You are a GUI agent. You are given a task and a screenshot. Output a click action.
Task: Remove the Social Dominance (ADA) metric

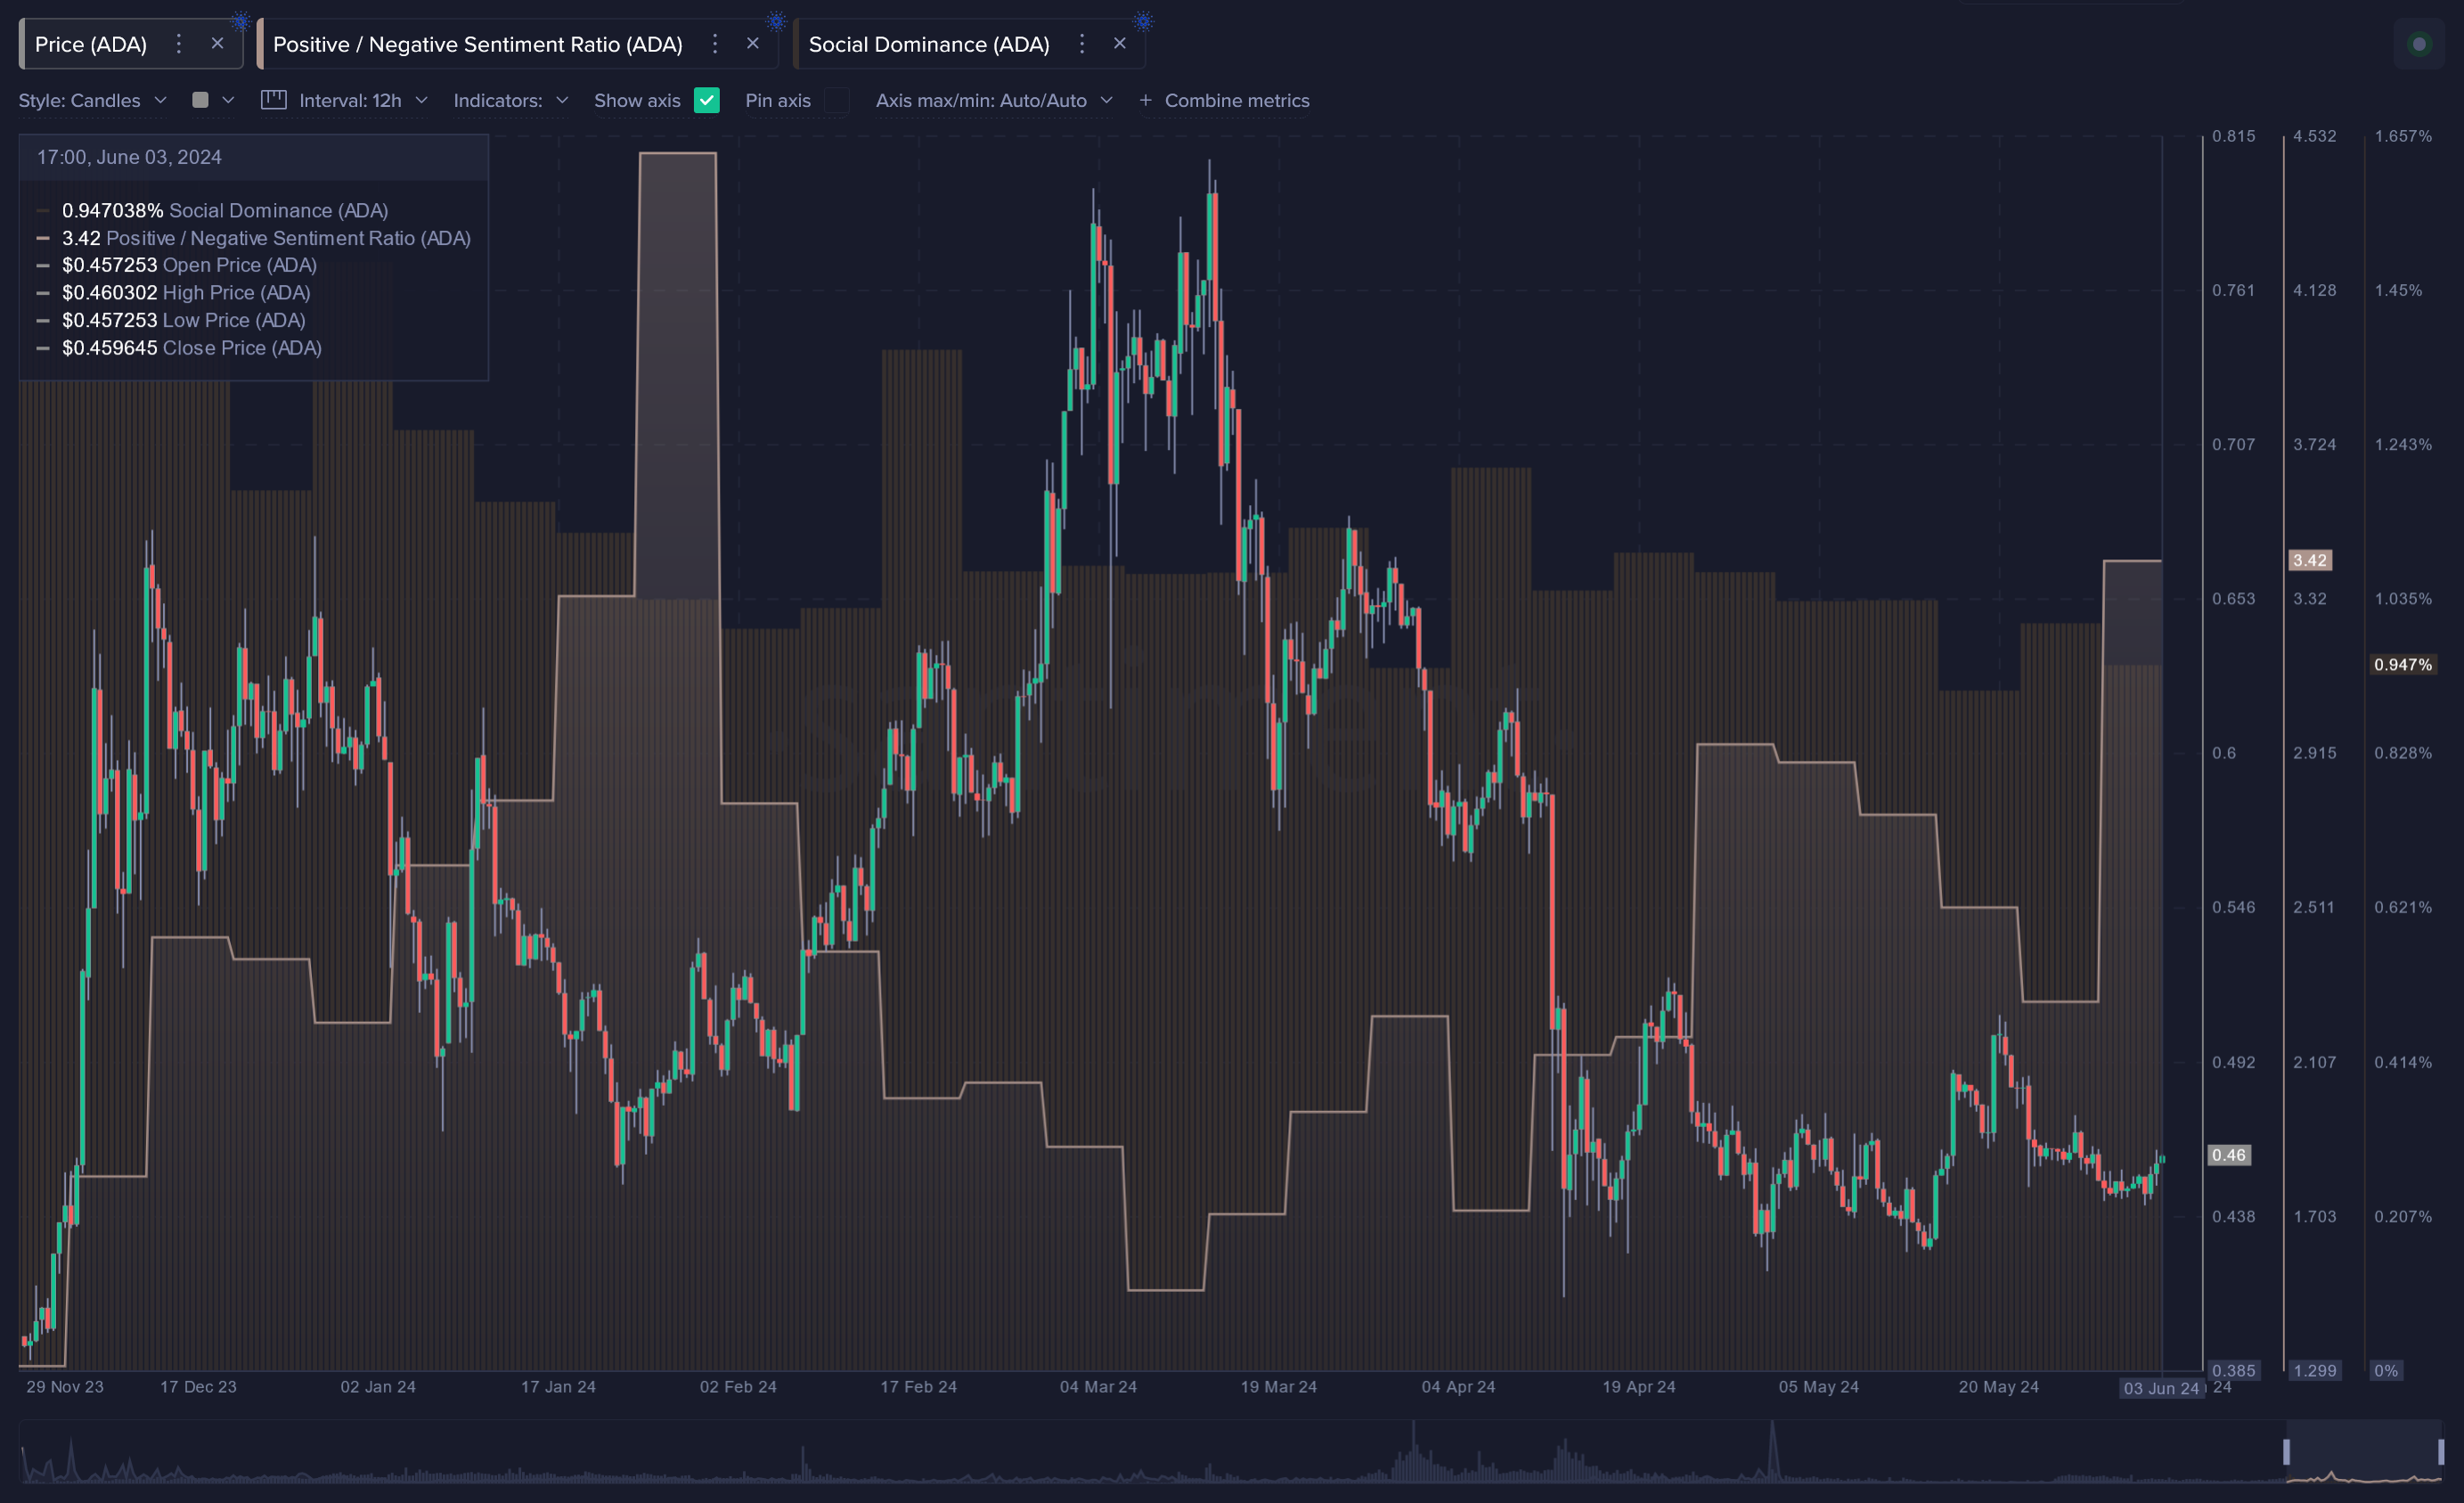(1120, 44)
